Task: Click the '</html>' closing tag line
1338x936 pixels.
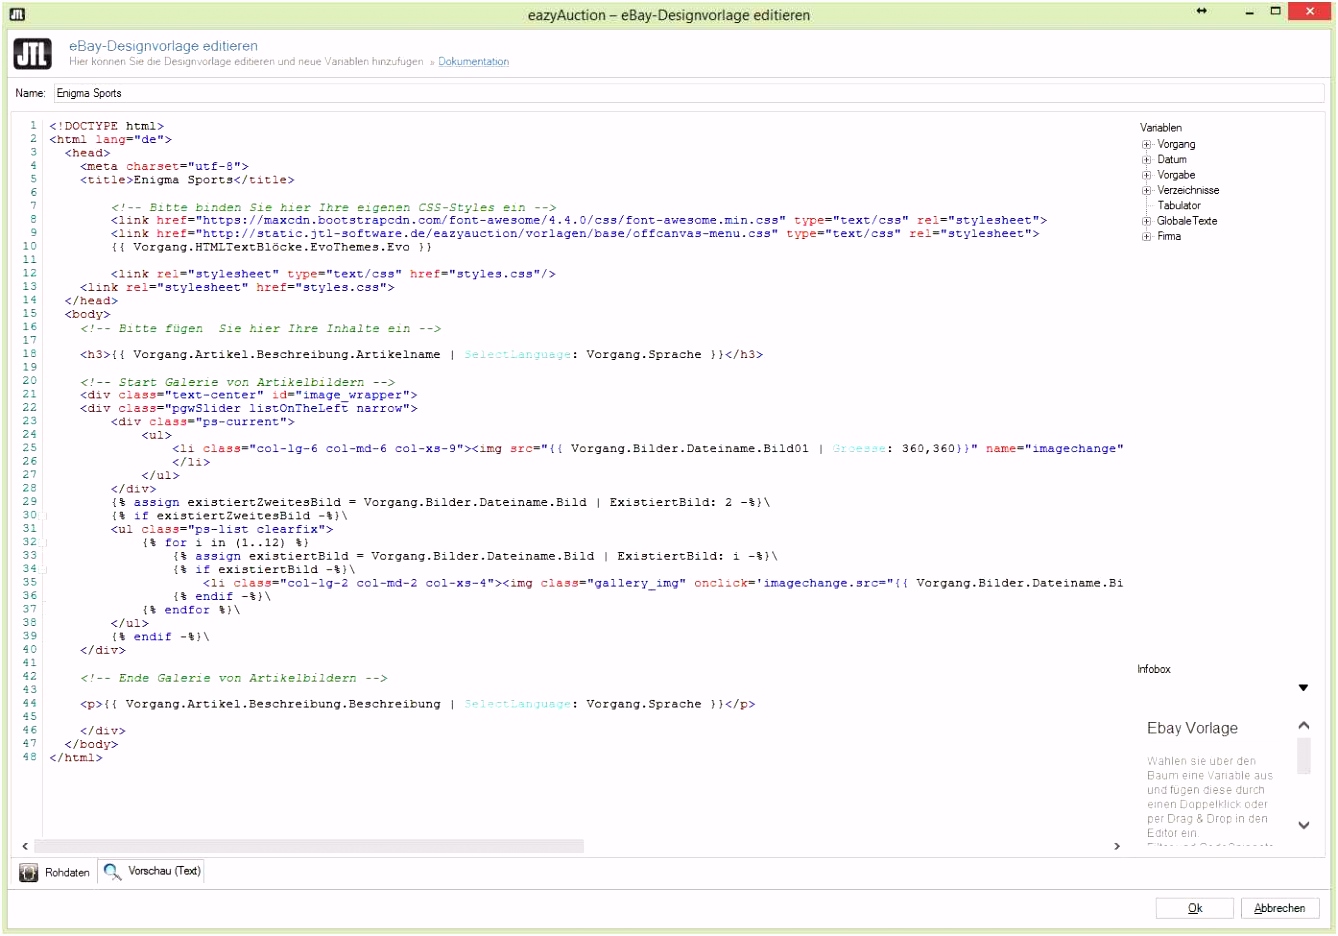Action: pyautogui.click(x=75, y=758)
